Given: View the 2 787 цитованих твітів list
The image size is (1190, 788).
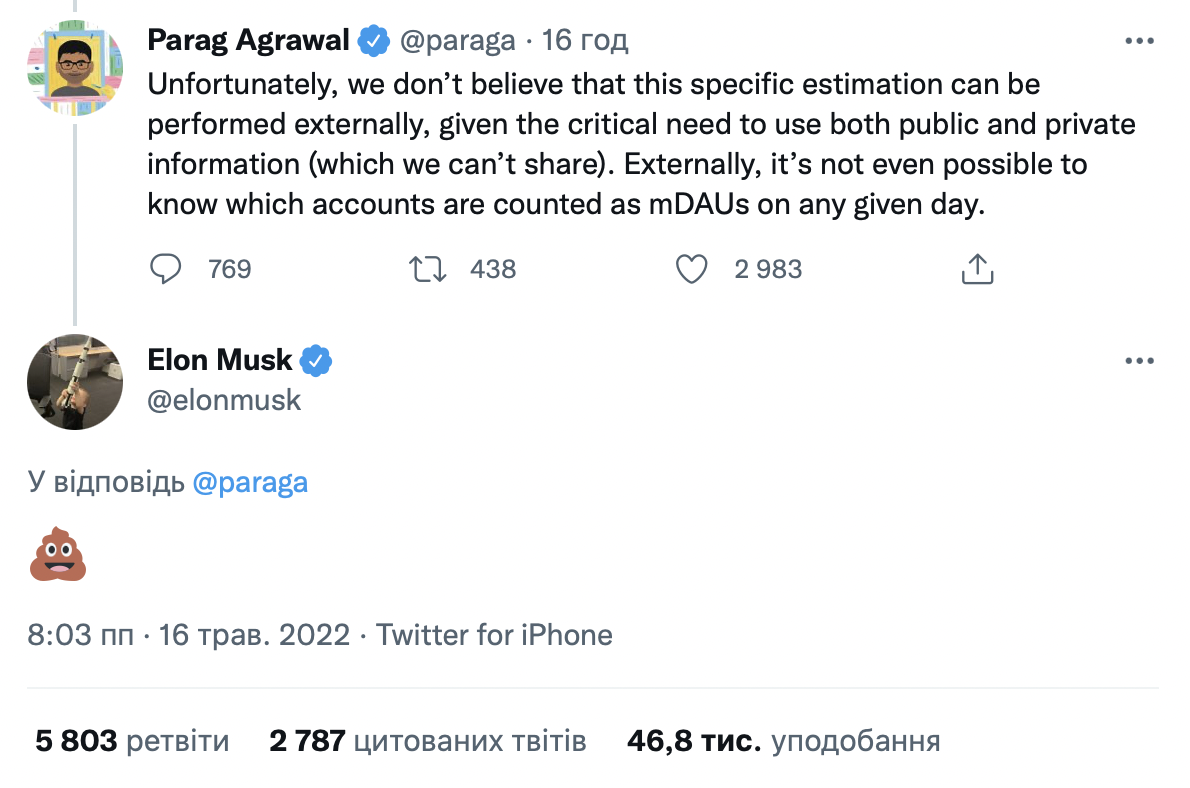Looking at the screenshot, I should (x=428, y=741).
